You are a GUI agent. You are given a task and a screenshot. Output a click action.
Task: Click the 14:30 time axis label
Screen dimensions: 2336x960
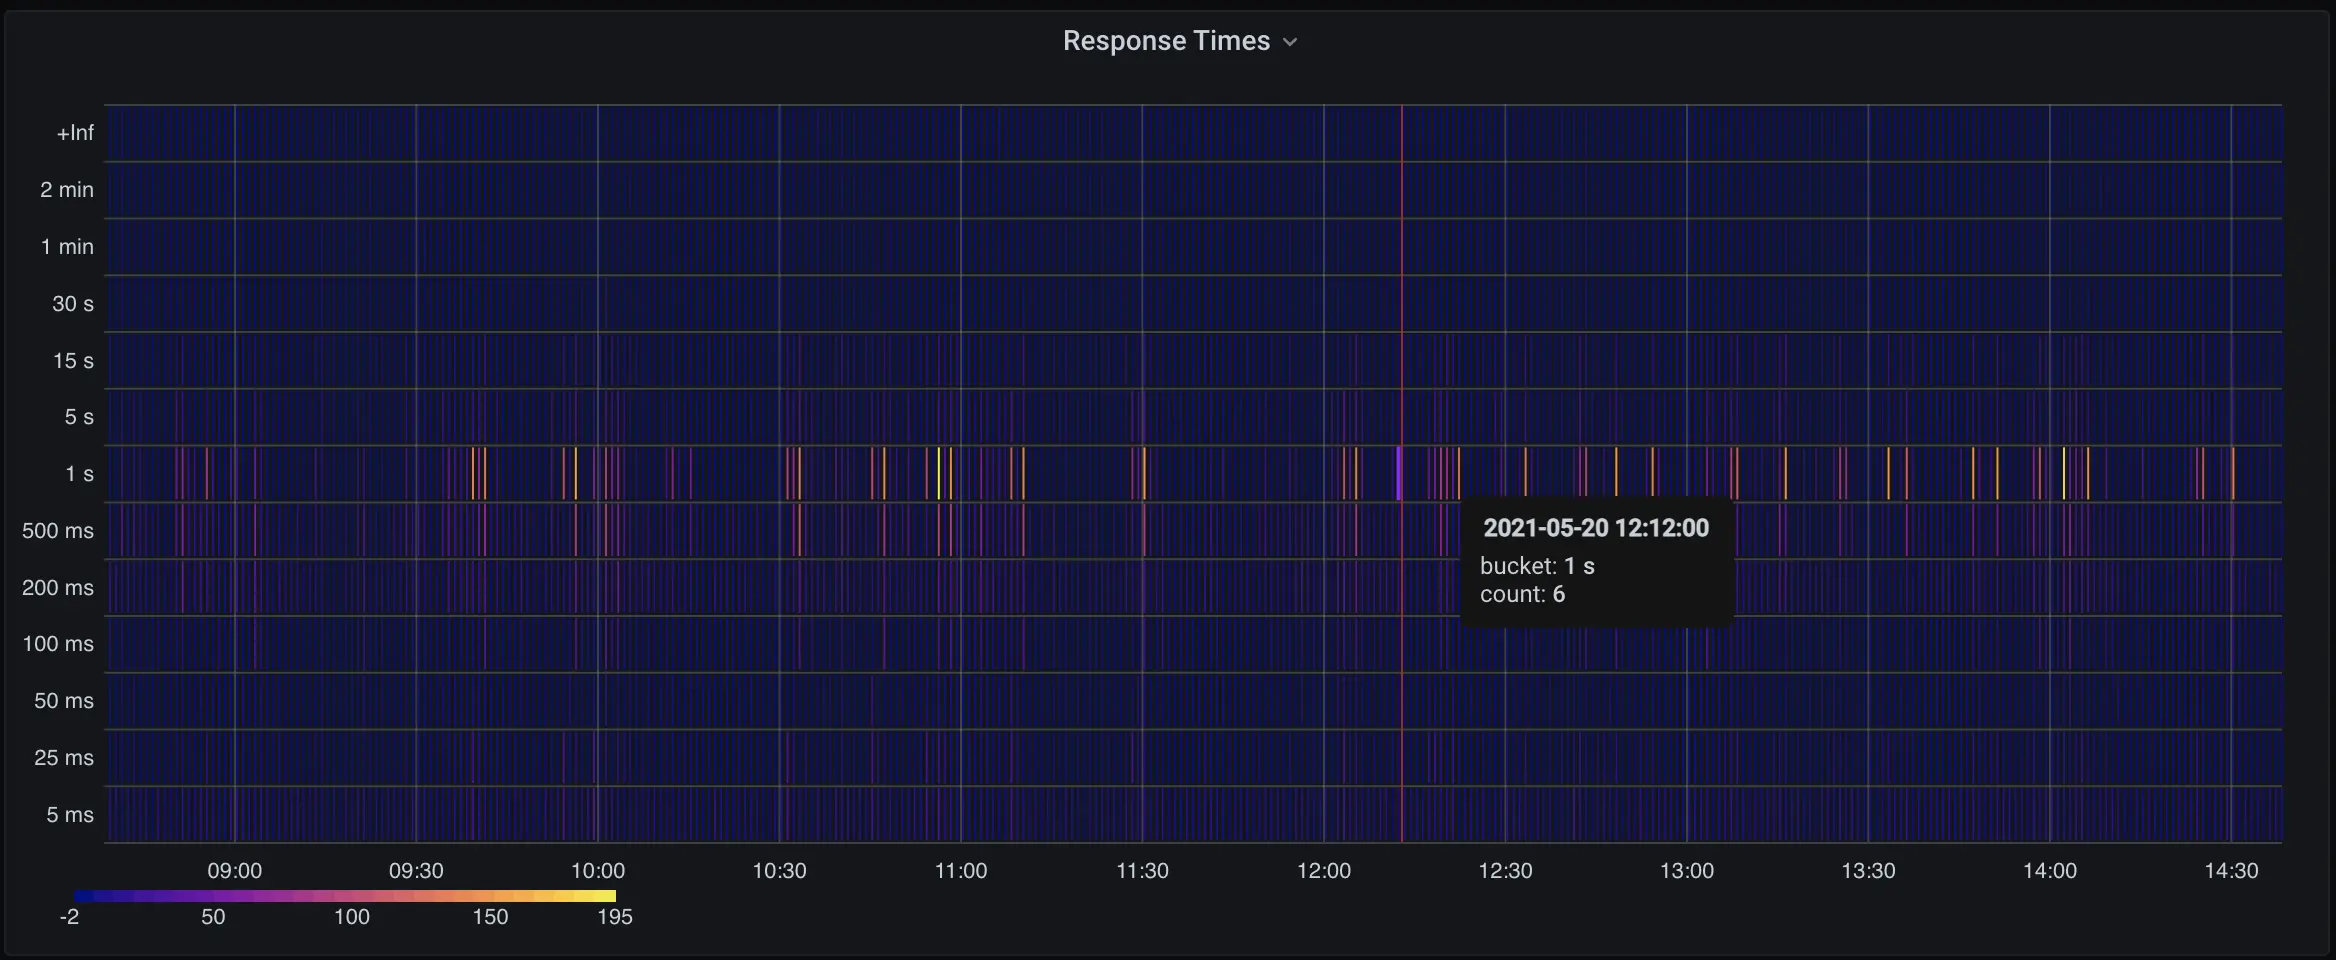[x=2231, y=871]
